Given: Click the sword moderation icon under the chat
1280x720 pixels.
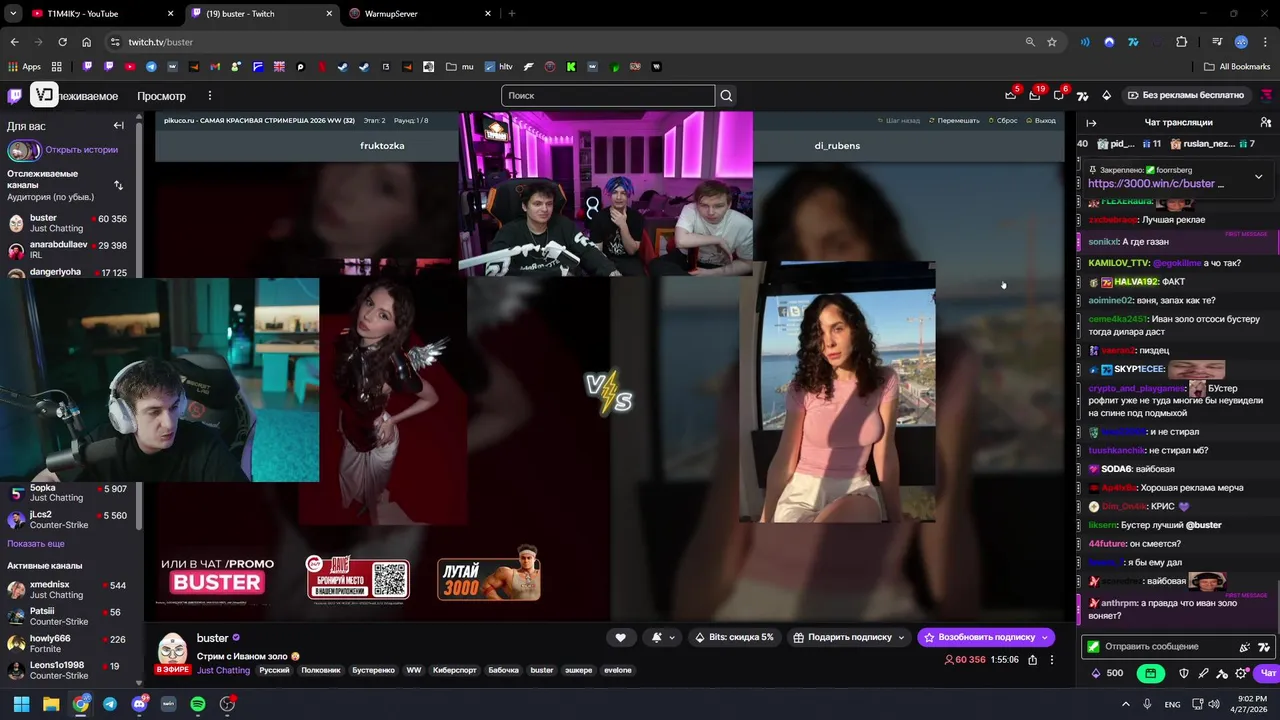Looking at the screenshot, I should coord(1203,673).
